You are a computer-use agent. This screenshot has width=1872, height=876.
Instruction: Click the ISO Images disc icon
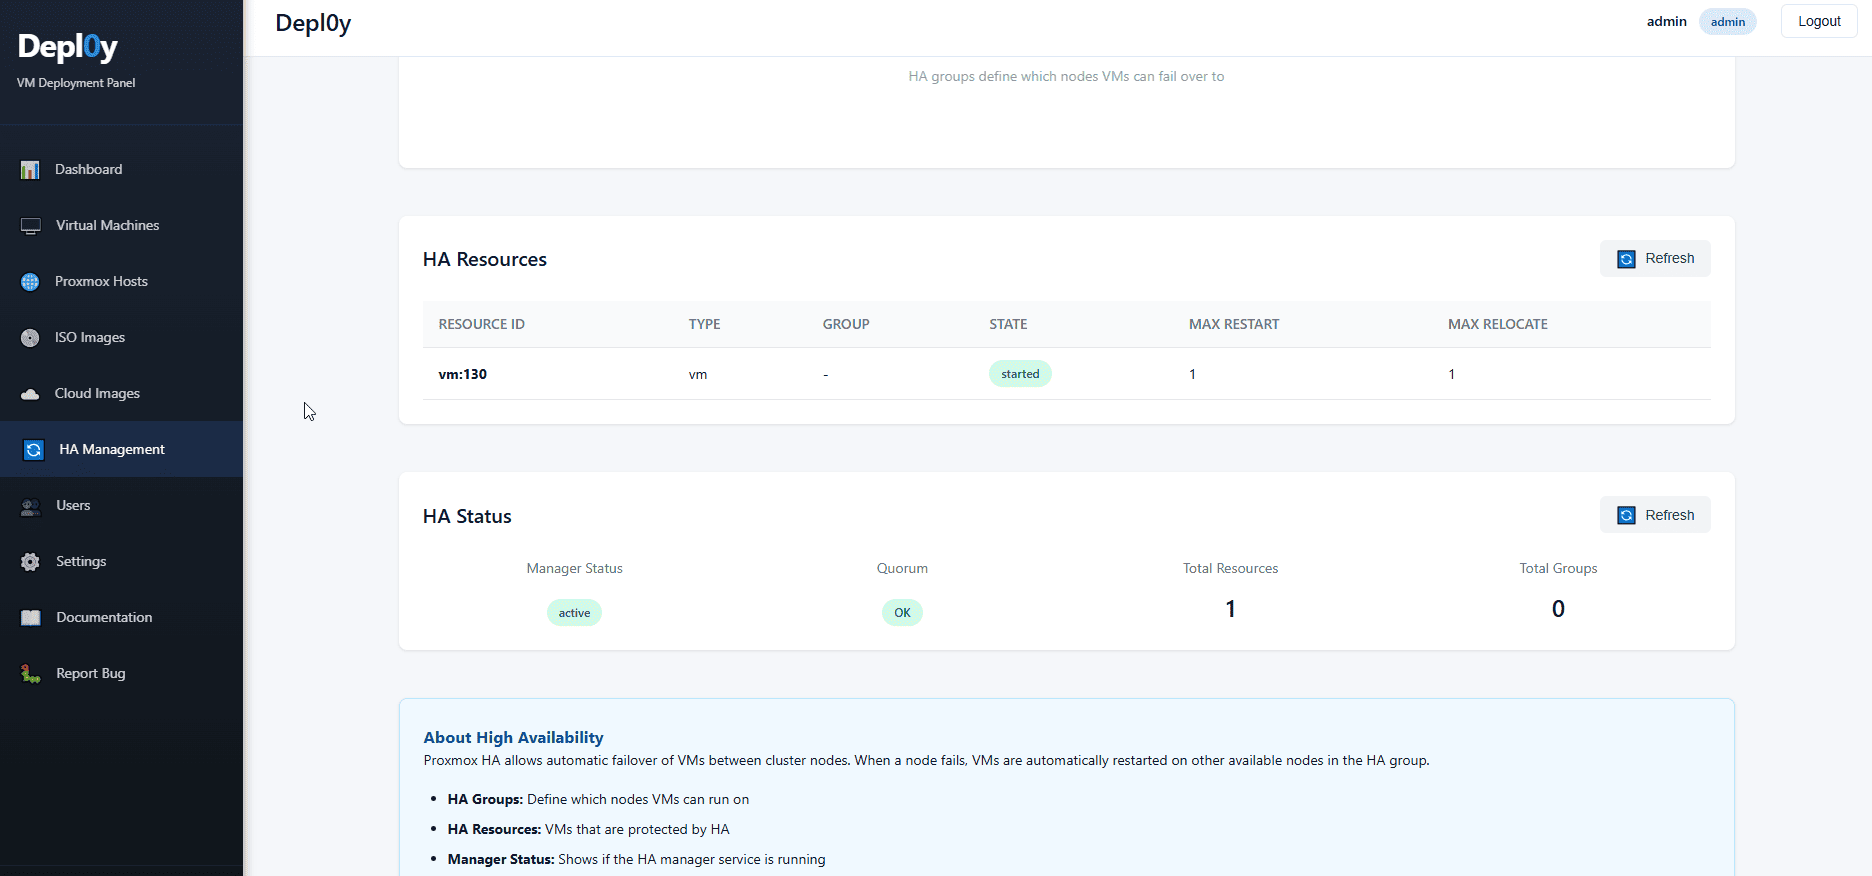(x=30, y=338)
